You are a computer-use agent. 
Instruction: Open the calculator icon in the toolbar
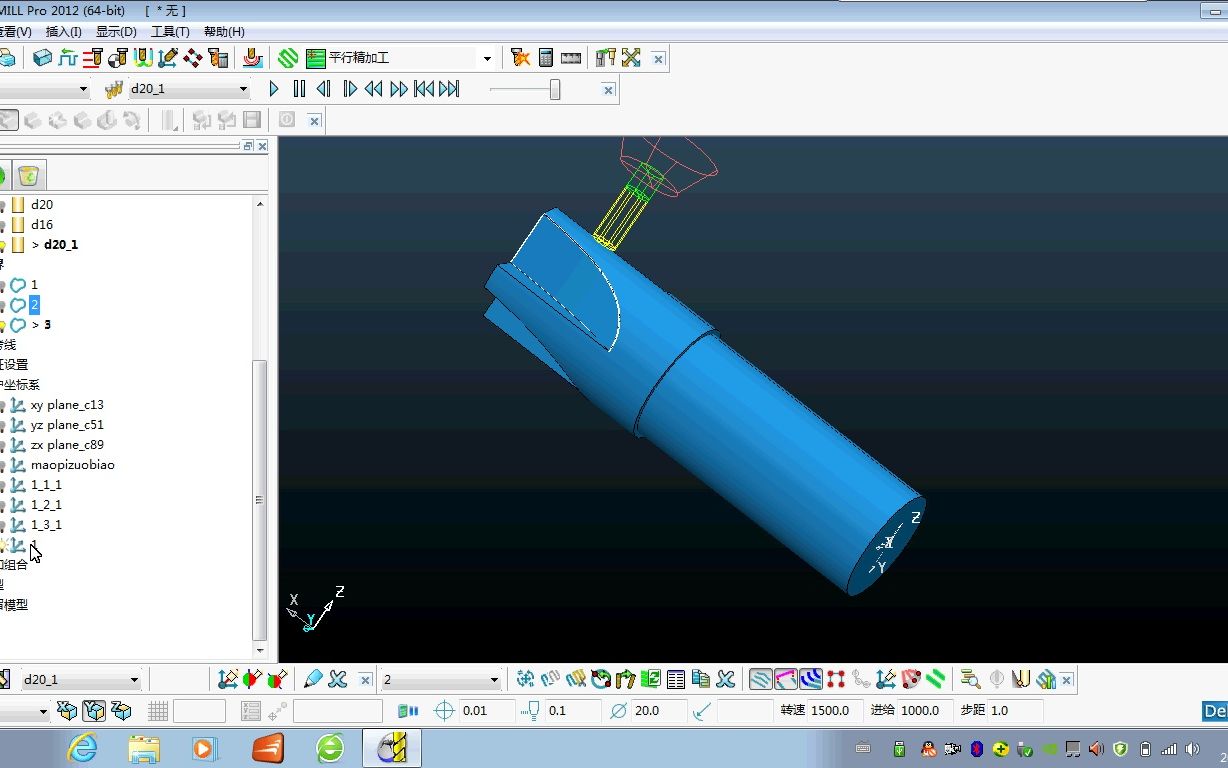(546, 58)
